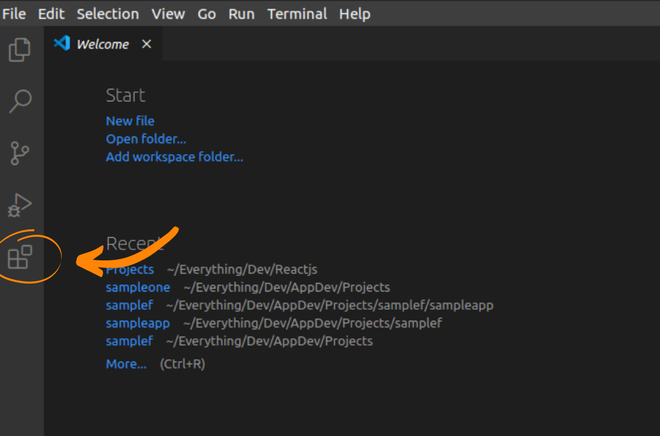
Task: Open the Search view icon
Action: [20, 101]
